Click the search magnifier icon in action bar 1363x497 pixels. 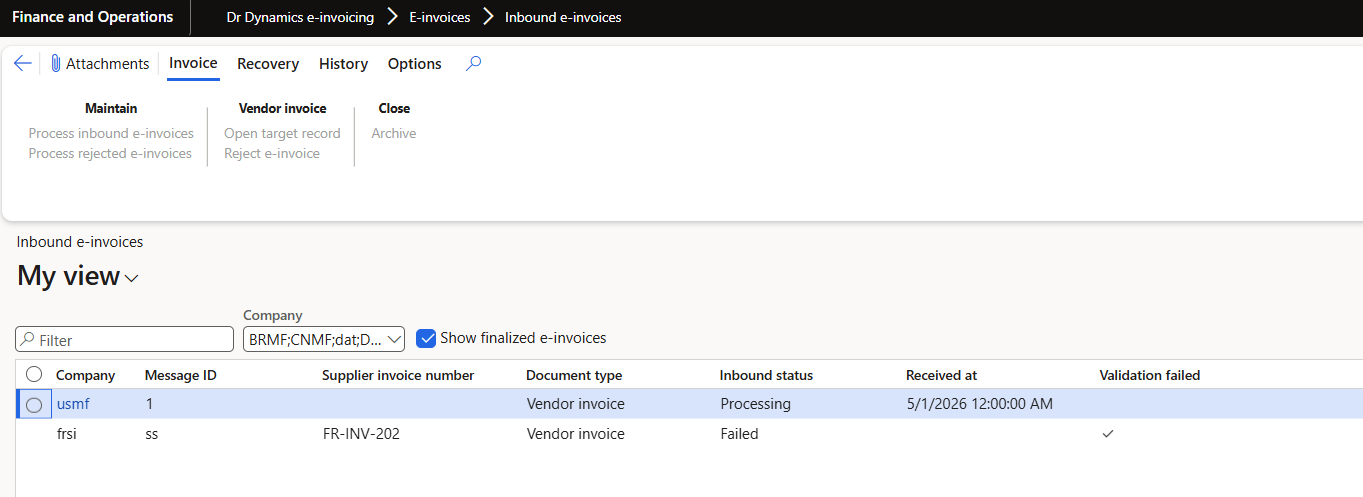click(474, 63)
